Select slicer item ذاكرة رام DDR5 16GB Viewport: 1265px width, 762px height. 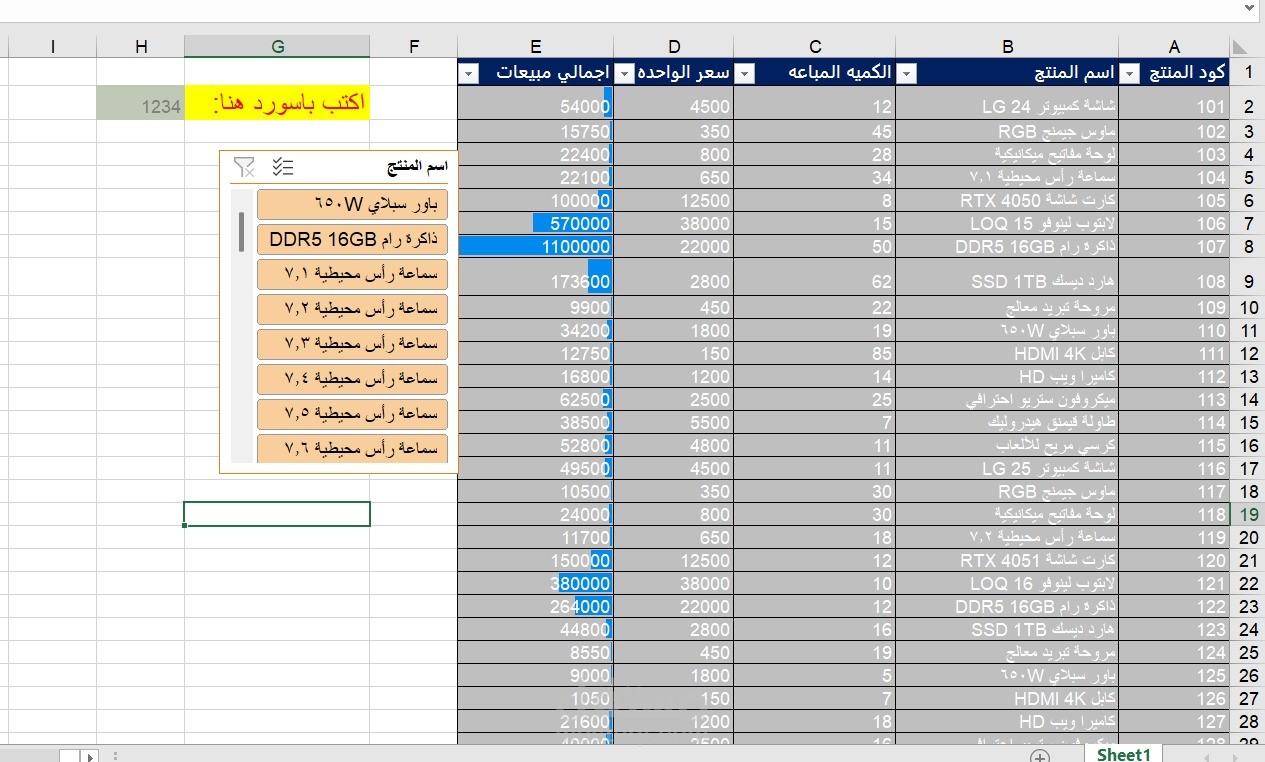(352, 239)
